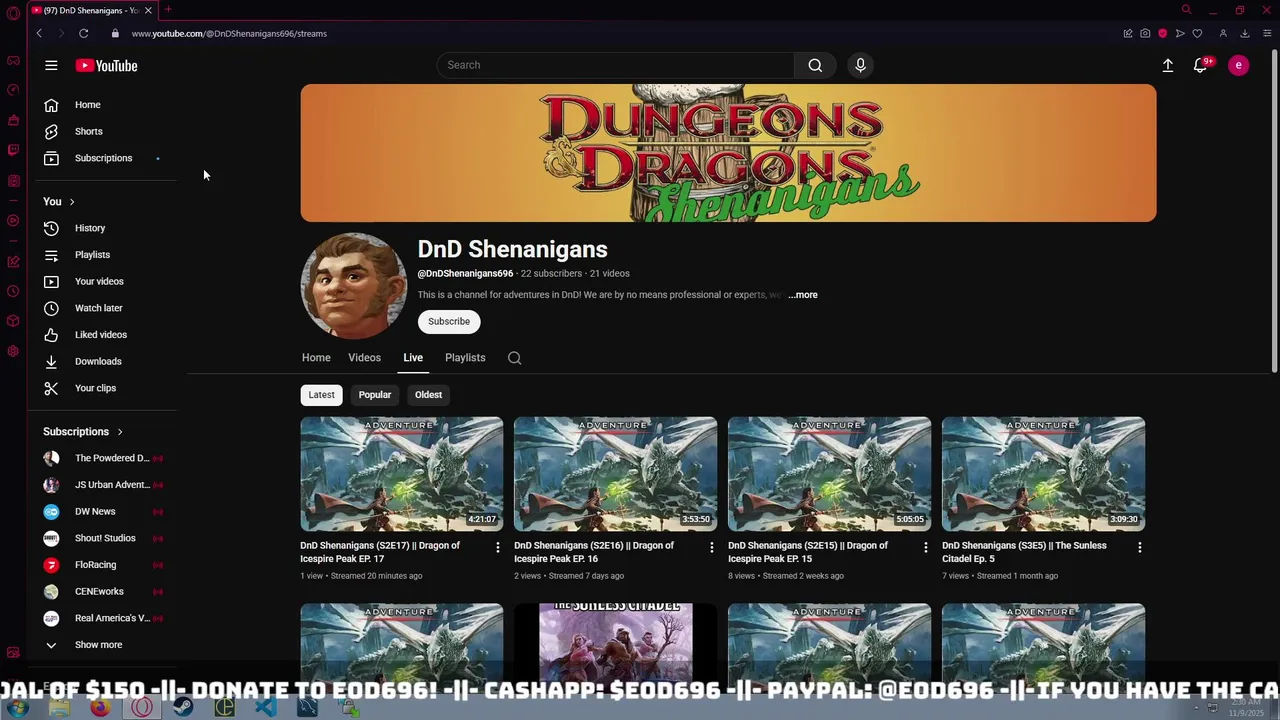Select the Latest filter chip
The image size is (1280, 720).
(321, 395)
